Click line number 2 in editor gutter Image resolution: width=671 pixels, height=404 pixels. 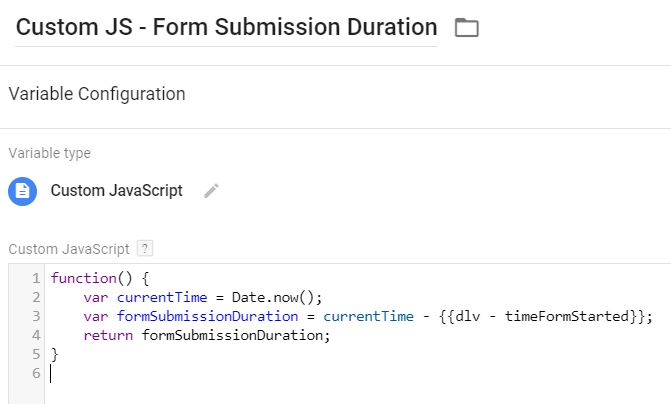click(x=36, y=297)
